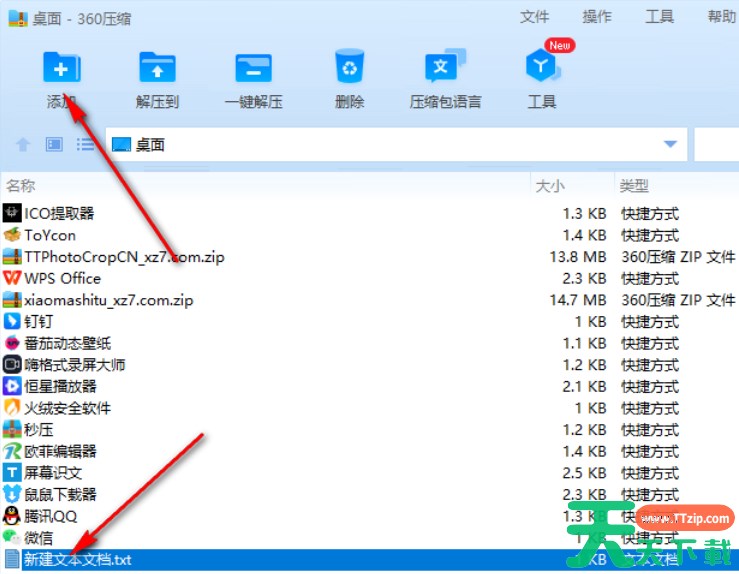This screenshot has height=574, width=739.
Task: Click the 欧菲编辑器 icon
Action: [x=12, y=451]
